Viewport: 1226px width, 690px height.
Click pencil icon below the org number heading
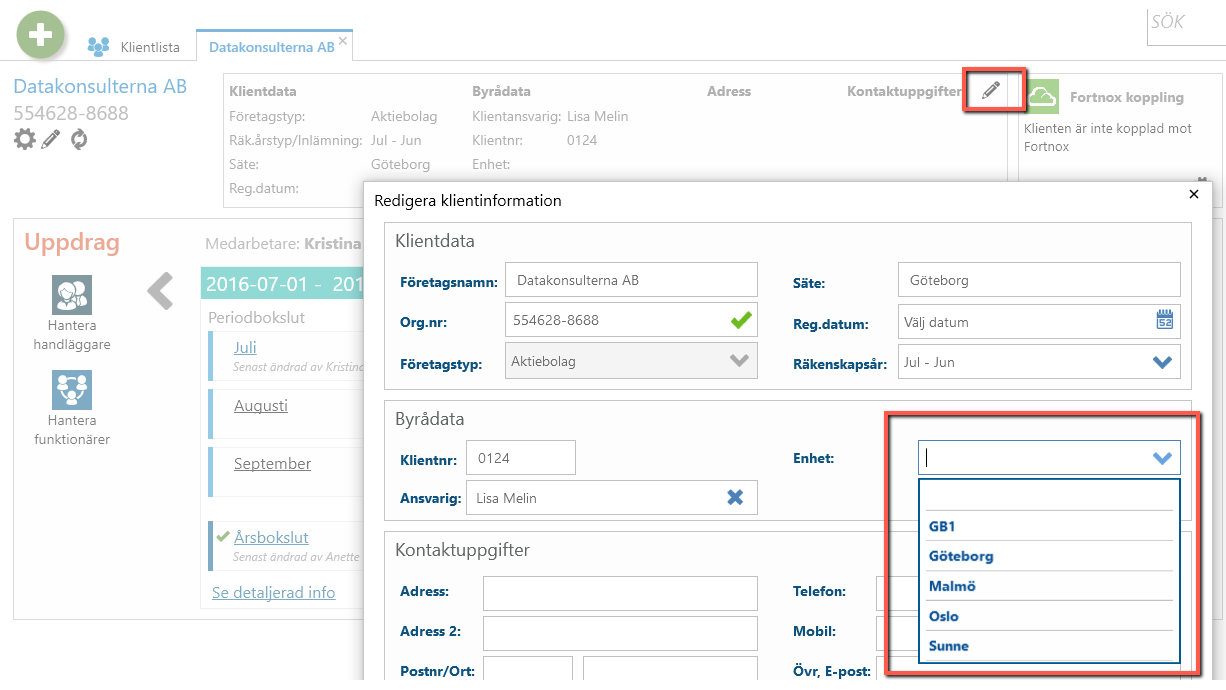click(51, 139)
